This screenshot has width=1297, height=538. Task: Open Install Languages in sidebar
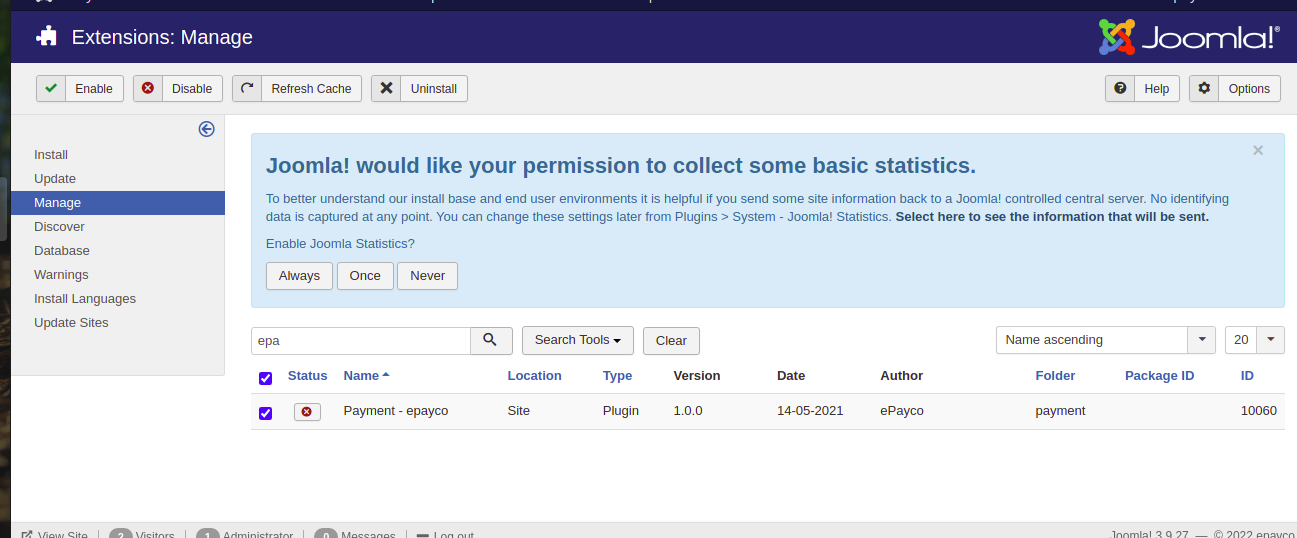click(x=85, y=299)
